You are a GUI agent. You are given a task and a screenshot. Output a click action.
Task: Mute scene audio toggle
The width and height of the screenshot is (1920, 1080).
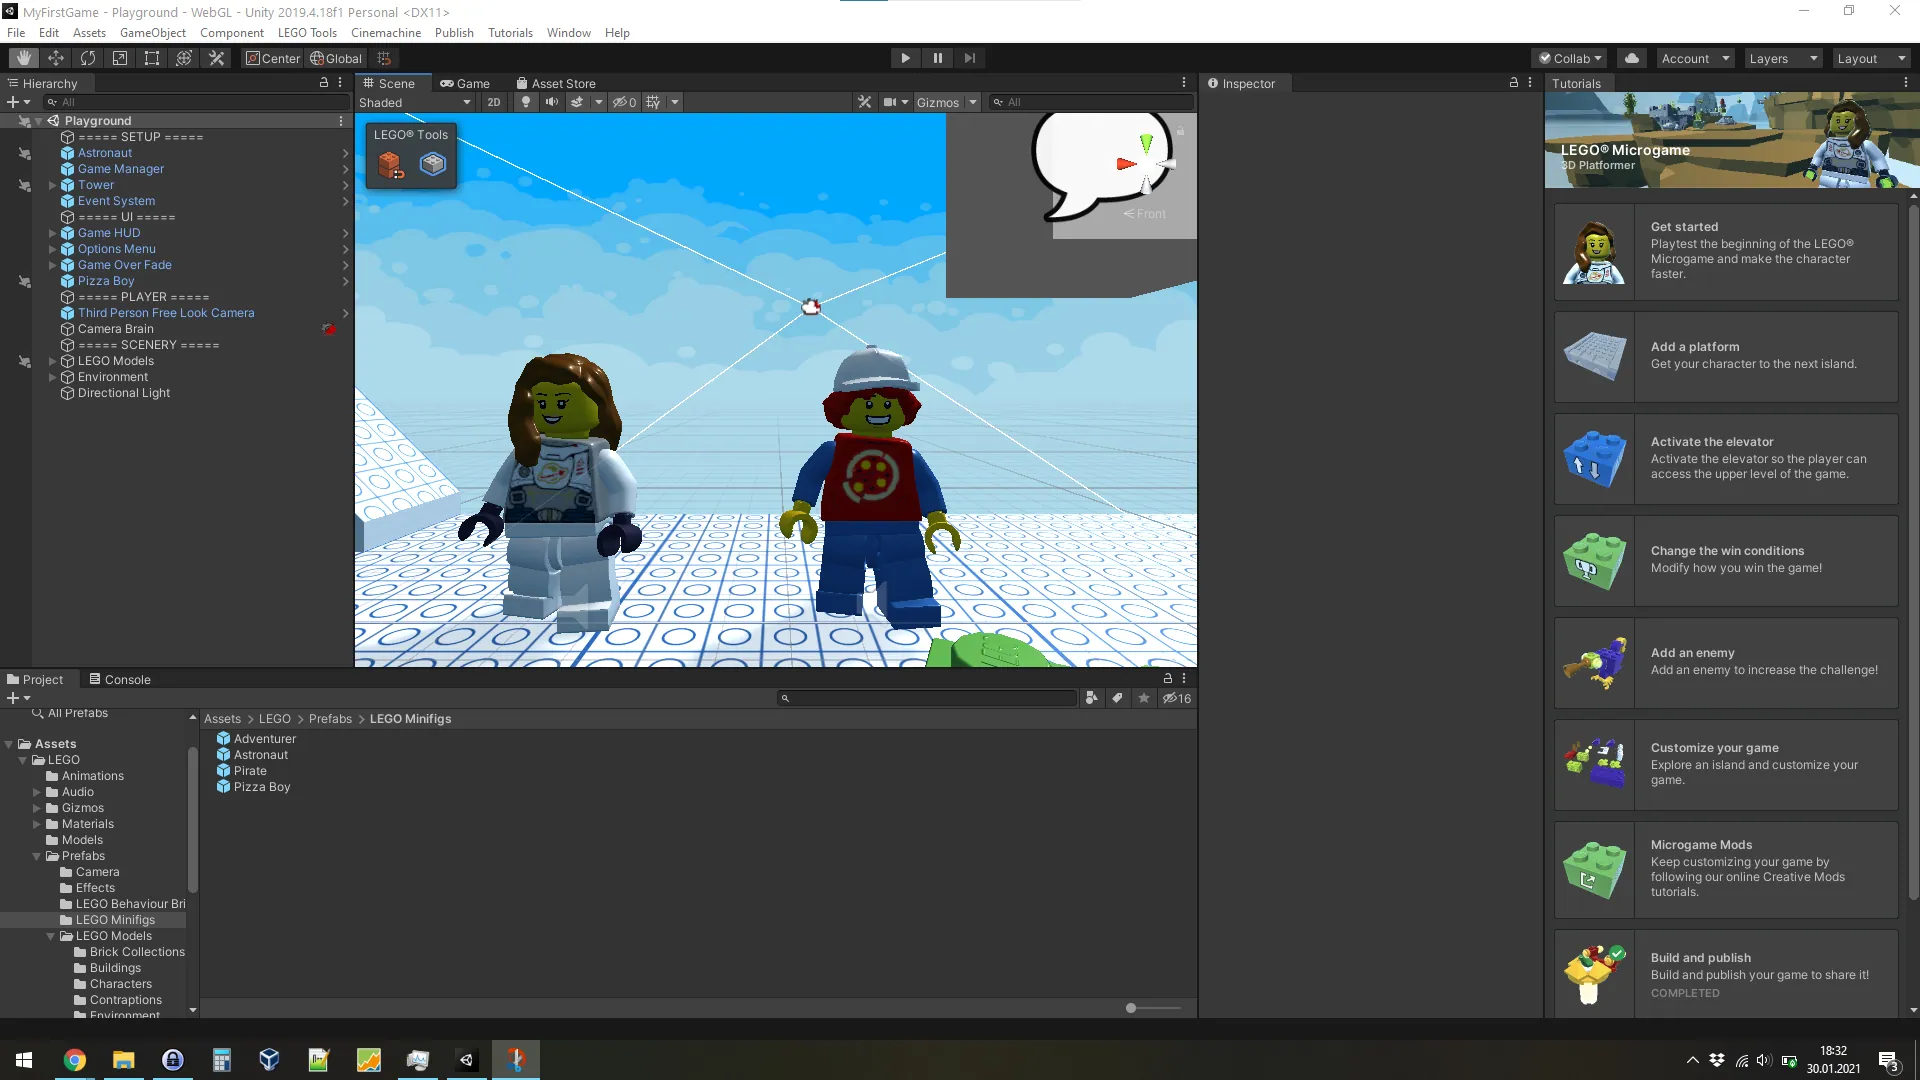click(551, 102)
